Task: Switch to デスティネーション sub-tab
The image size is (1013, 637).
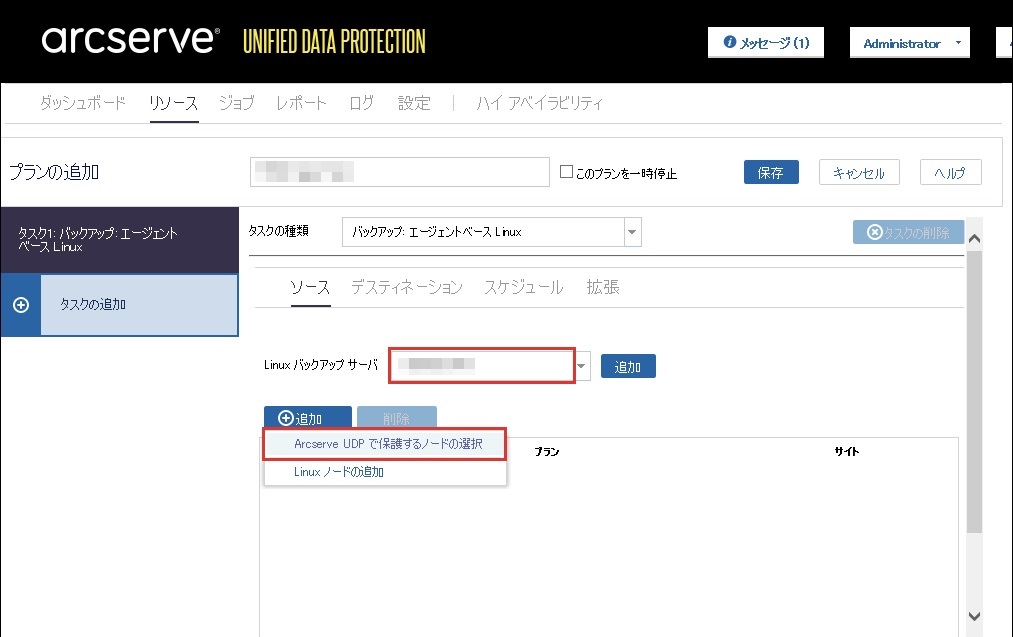Action: (x=407, y=287)
